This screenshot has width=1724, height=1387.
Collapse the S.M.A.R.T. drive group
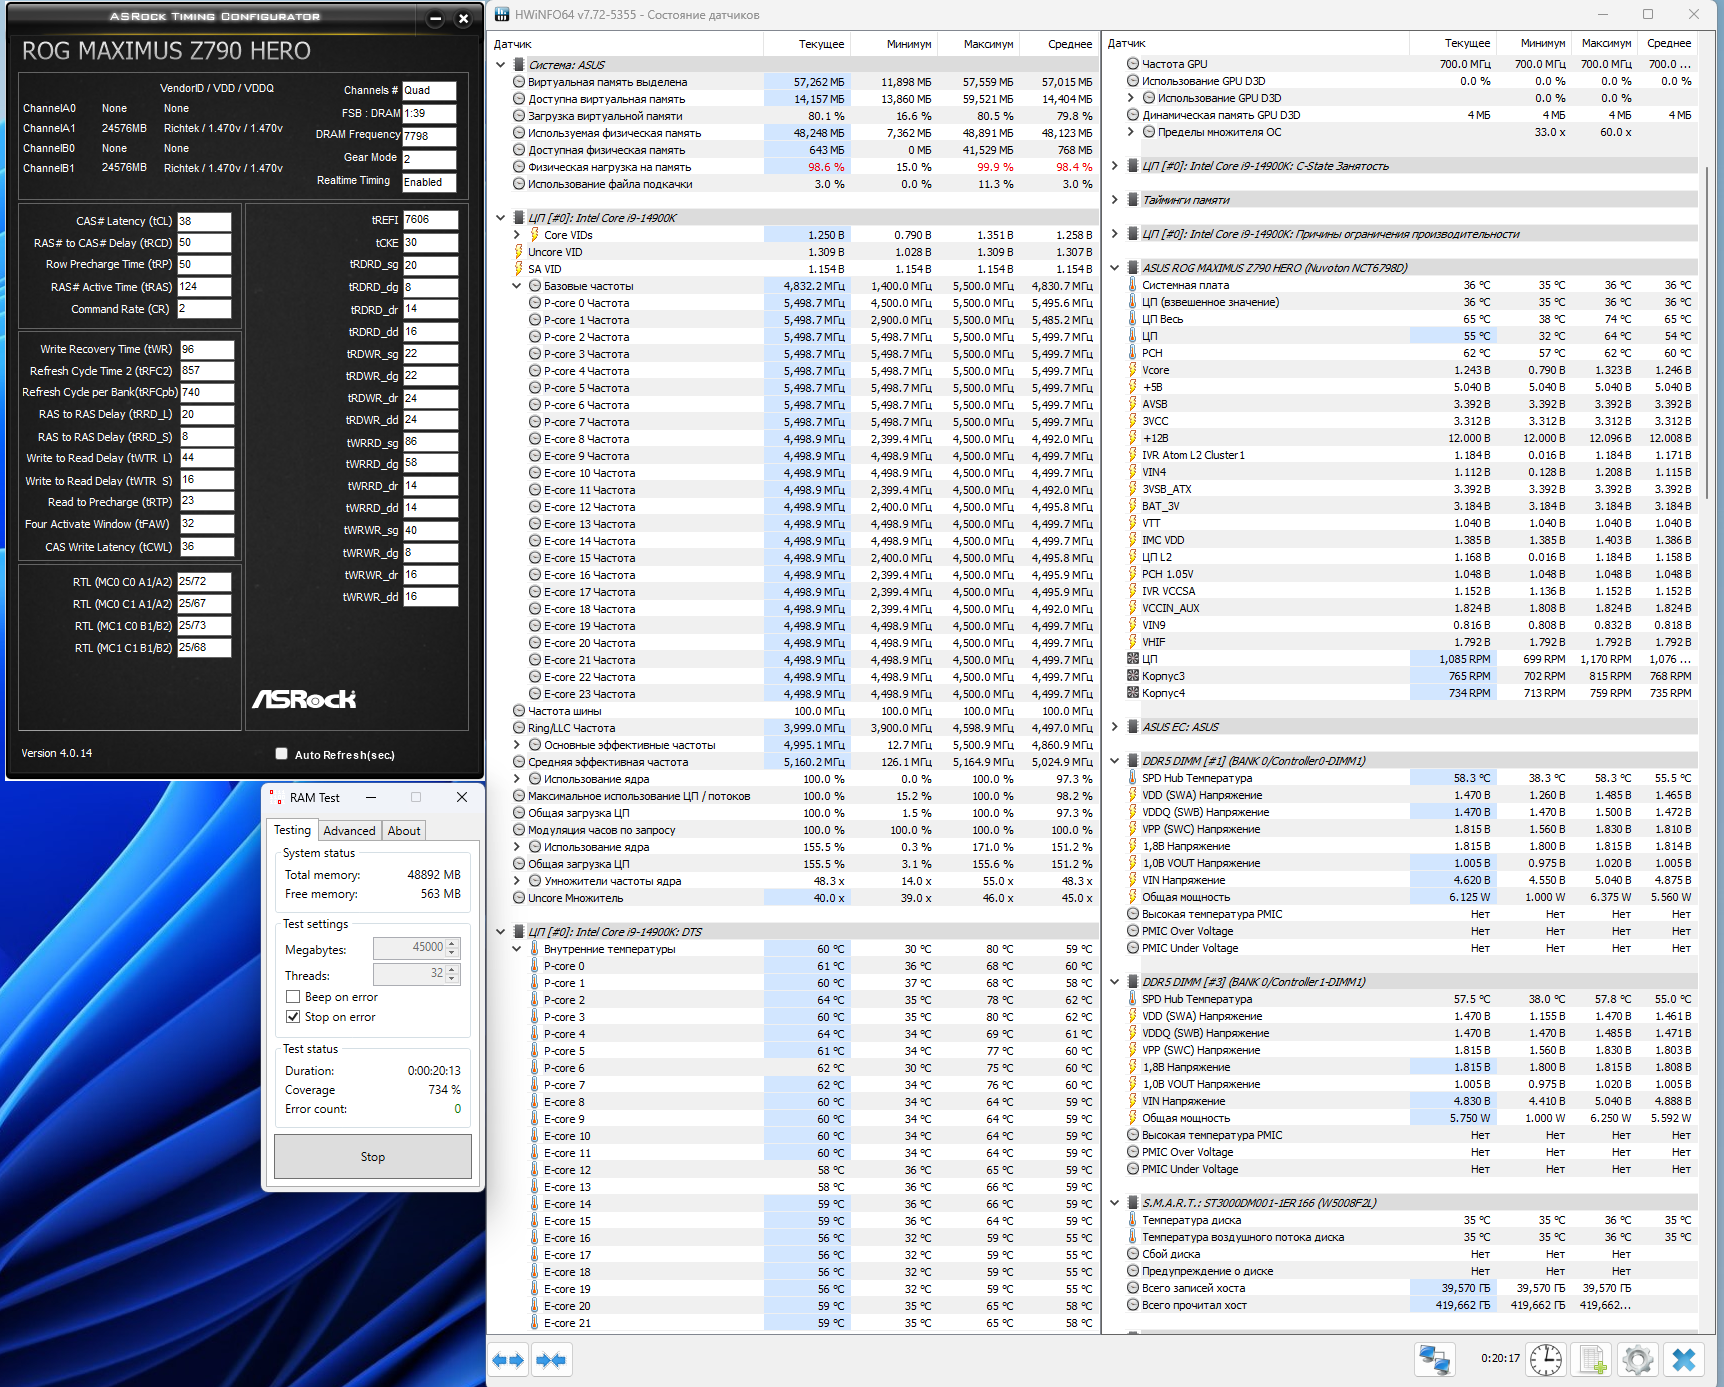(1115, 1203)
